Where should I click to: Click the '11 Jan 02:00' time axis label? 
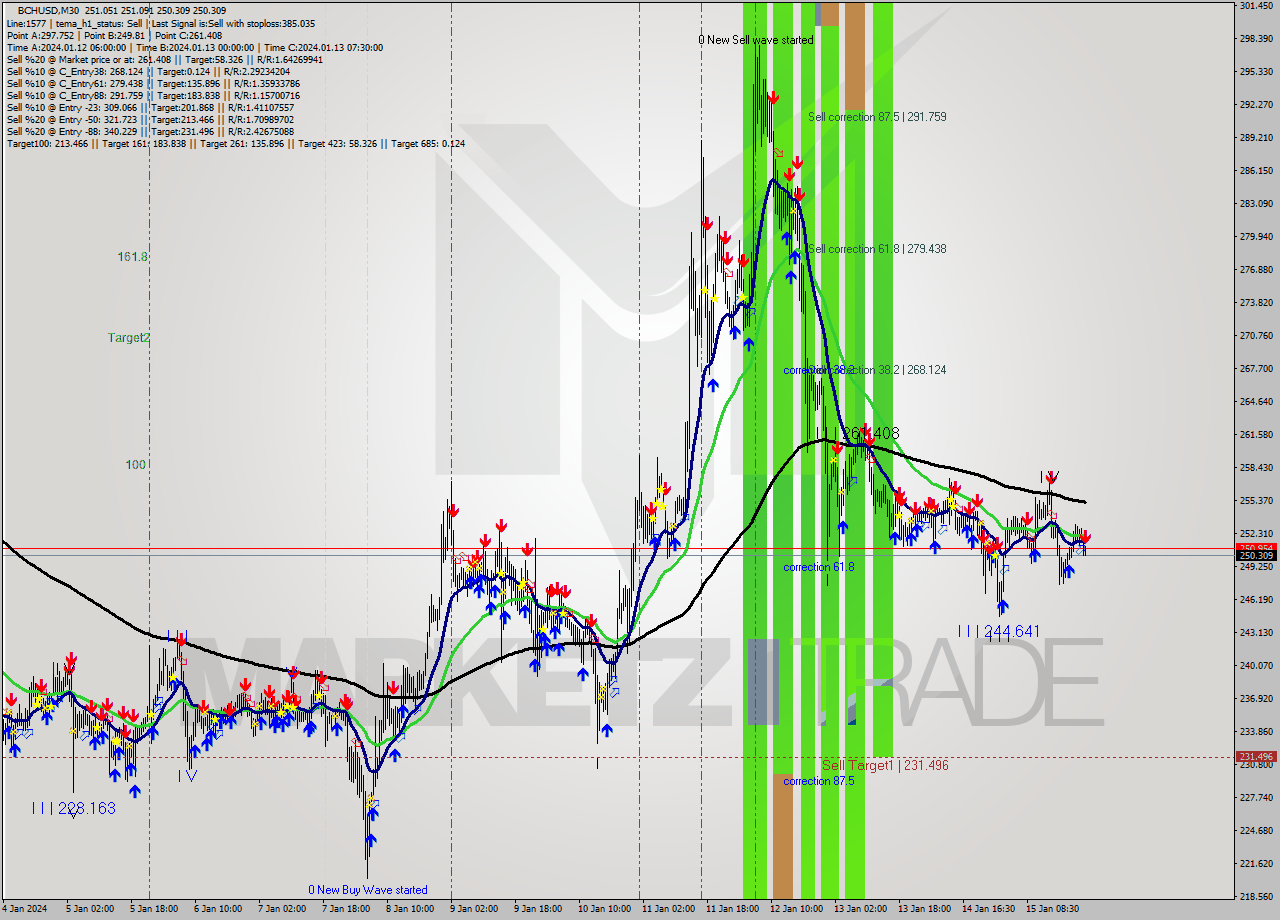click(x=668, y=909)
